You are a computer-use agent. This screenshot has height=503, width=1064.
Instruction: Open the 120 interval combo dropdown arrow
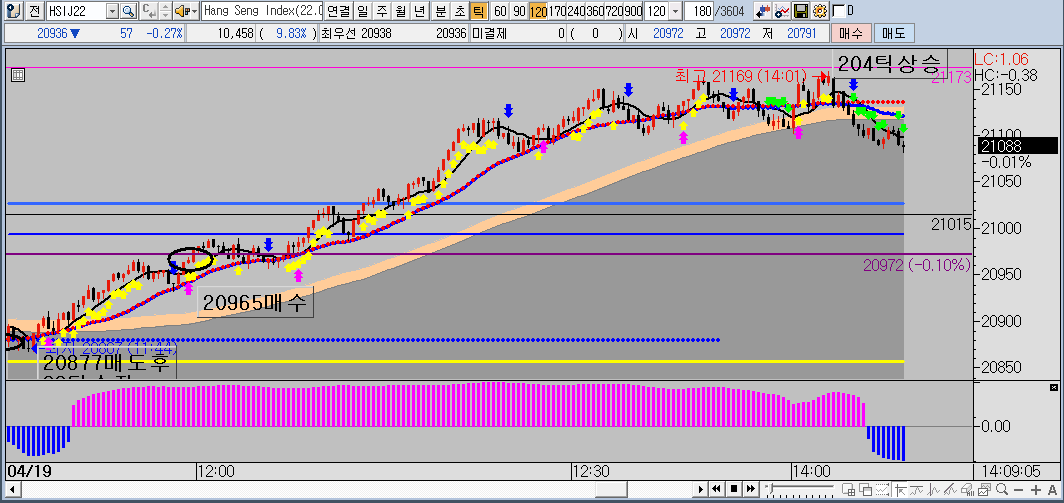click(676, 11)
